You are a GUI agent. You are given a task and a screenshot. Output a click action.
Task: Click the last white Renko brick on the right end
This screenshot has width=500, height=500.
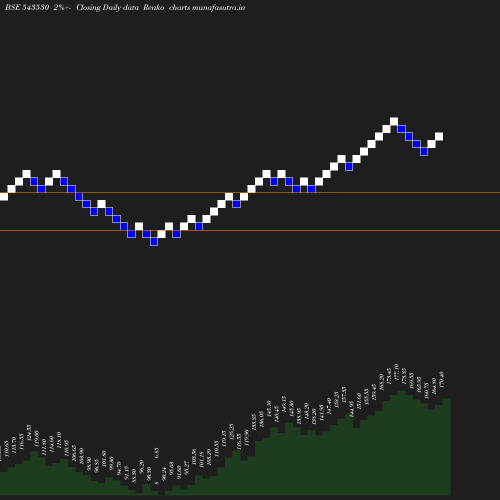click(439, 136)
